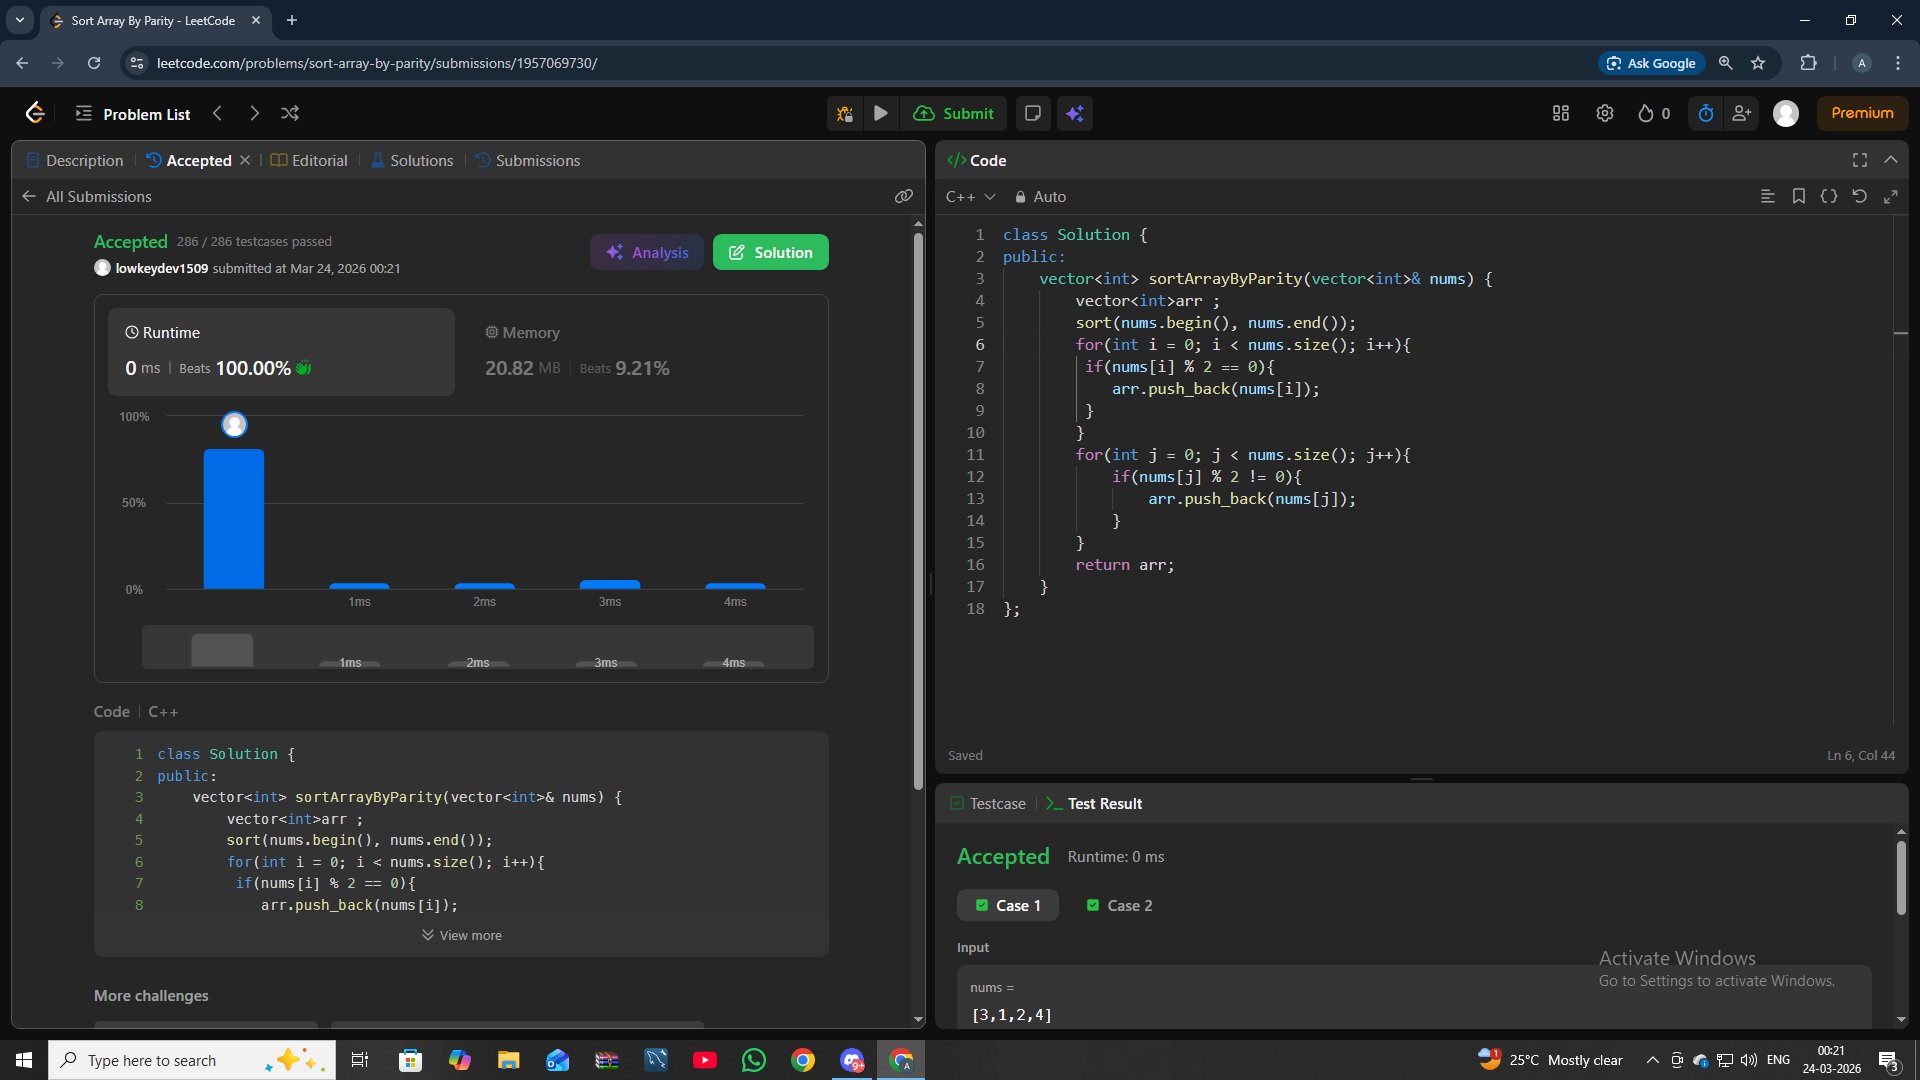Open the layout grid icon
Viewport: 1920px width, 1080px height.
click(1560, 114)
